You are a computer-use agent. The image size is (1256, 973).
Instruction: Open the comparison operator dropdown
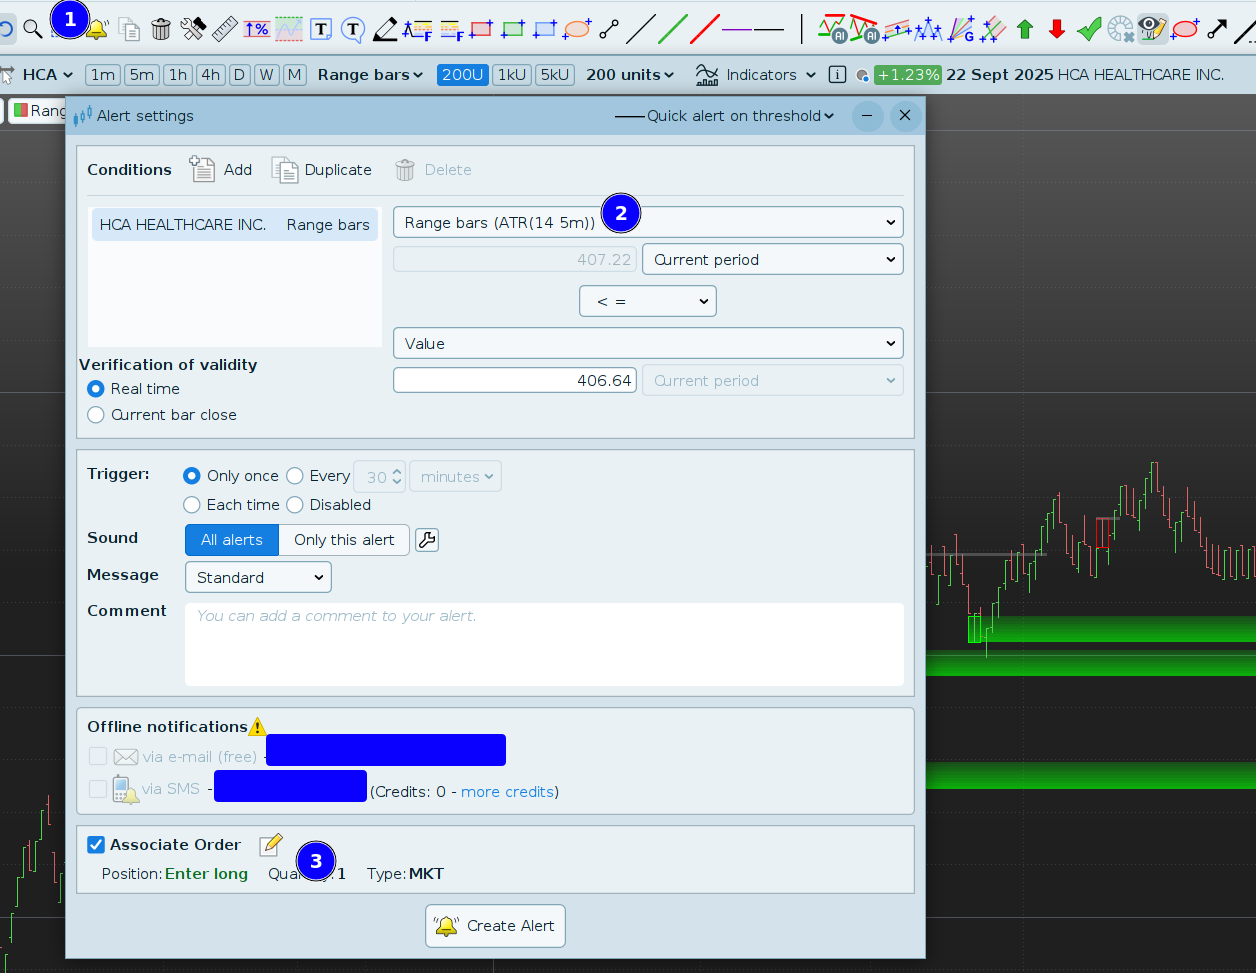coord(648,301)
